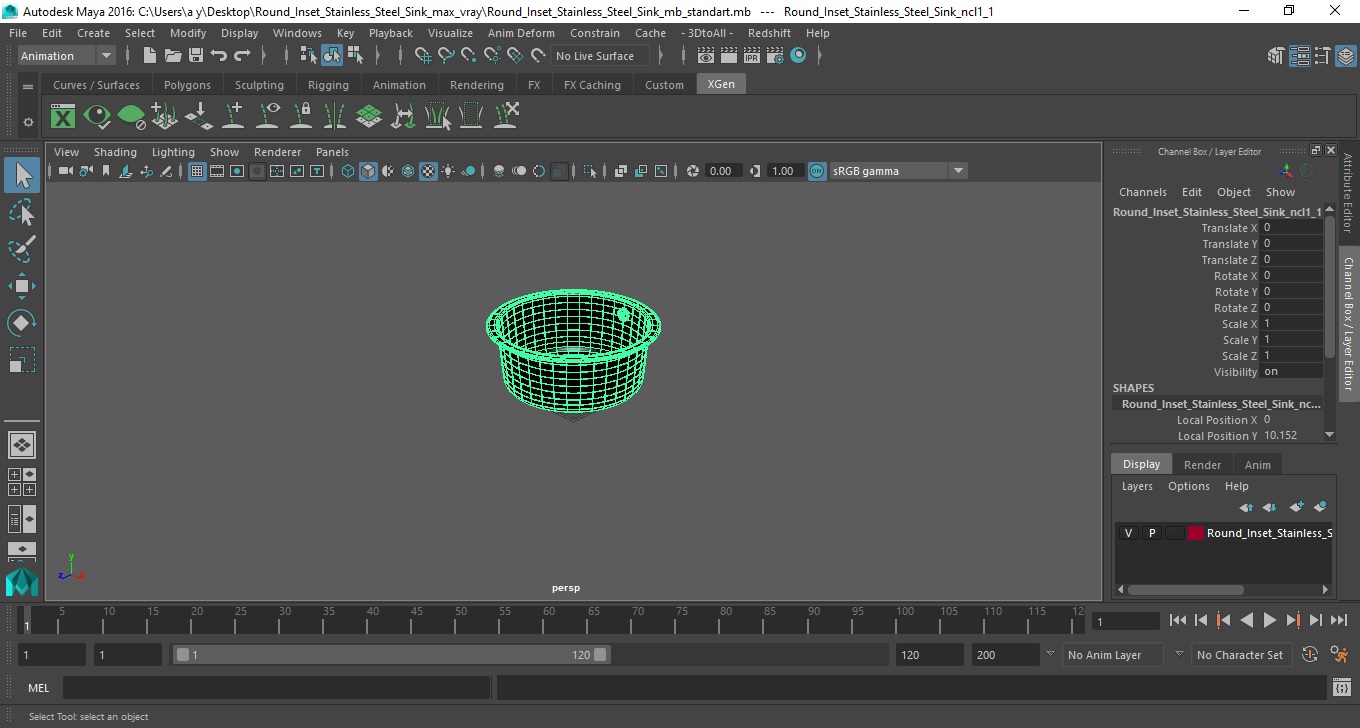Toggle layer playback P box

pyautogui.click(x=1151, y=533)
